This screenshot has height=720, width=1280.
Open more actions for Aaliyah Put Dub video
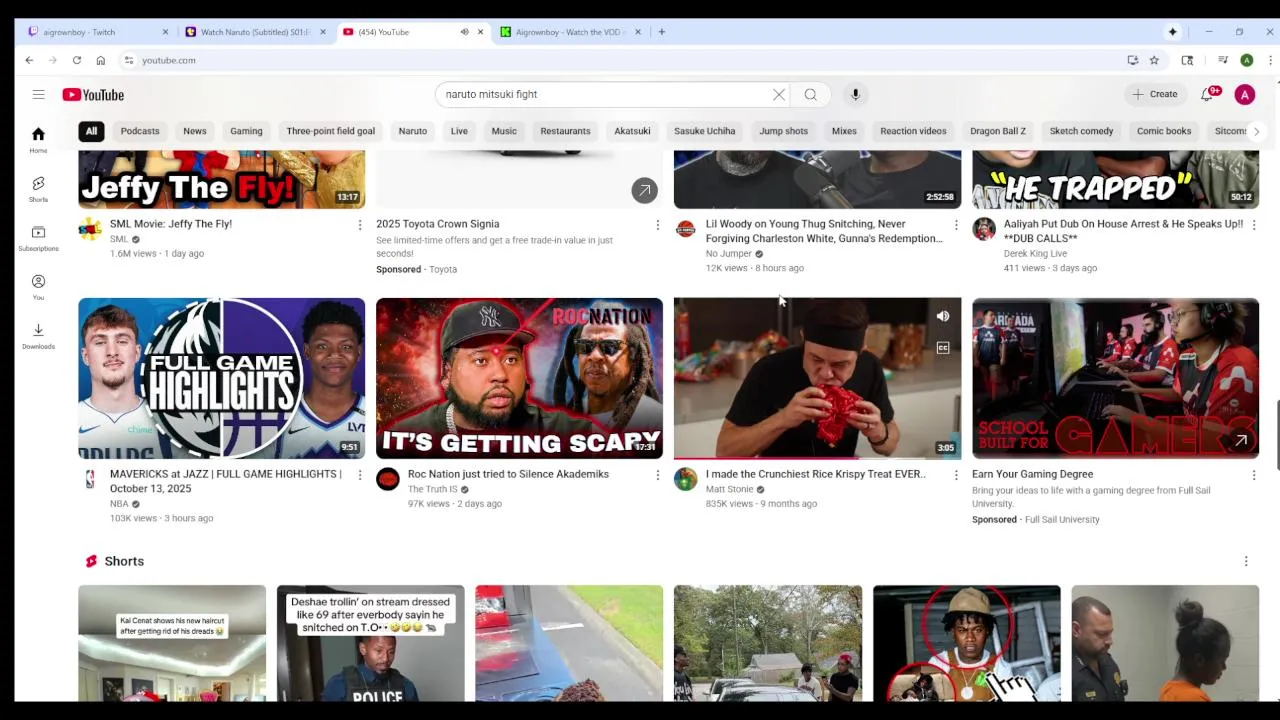tap(1253, 225)
